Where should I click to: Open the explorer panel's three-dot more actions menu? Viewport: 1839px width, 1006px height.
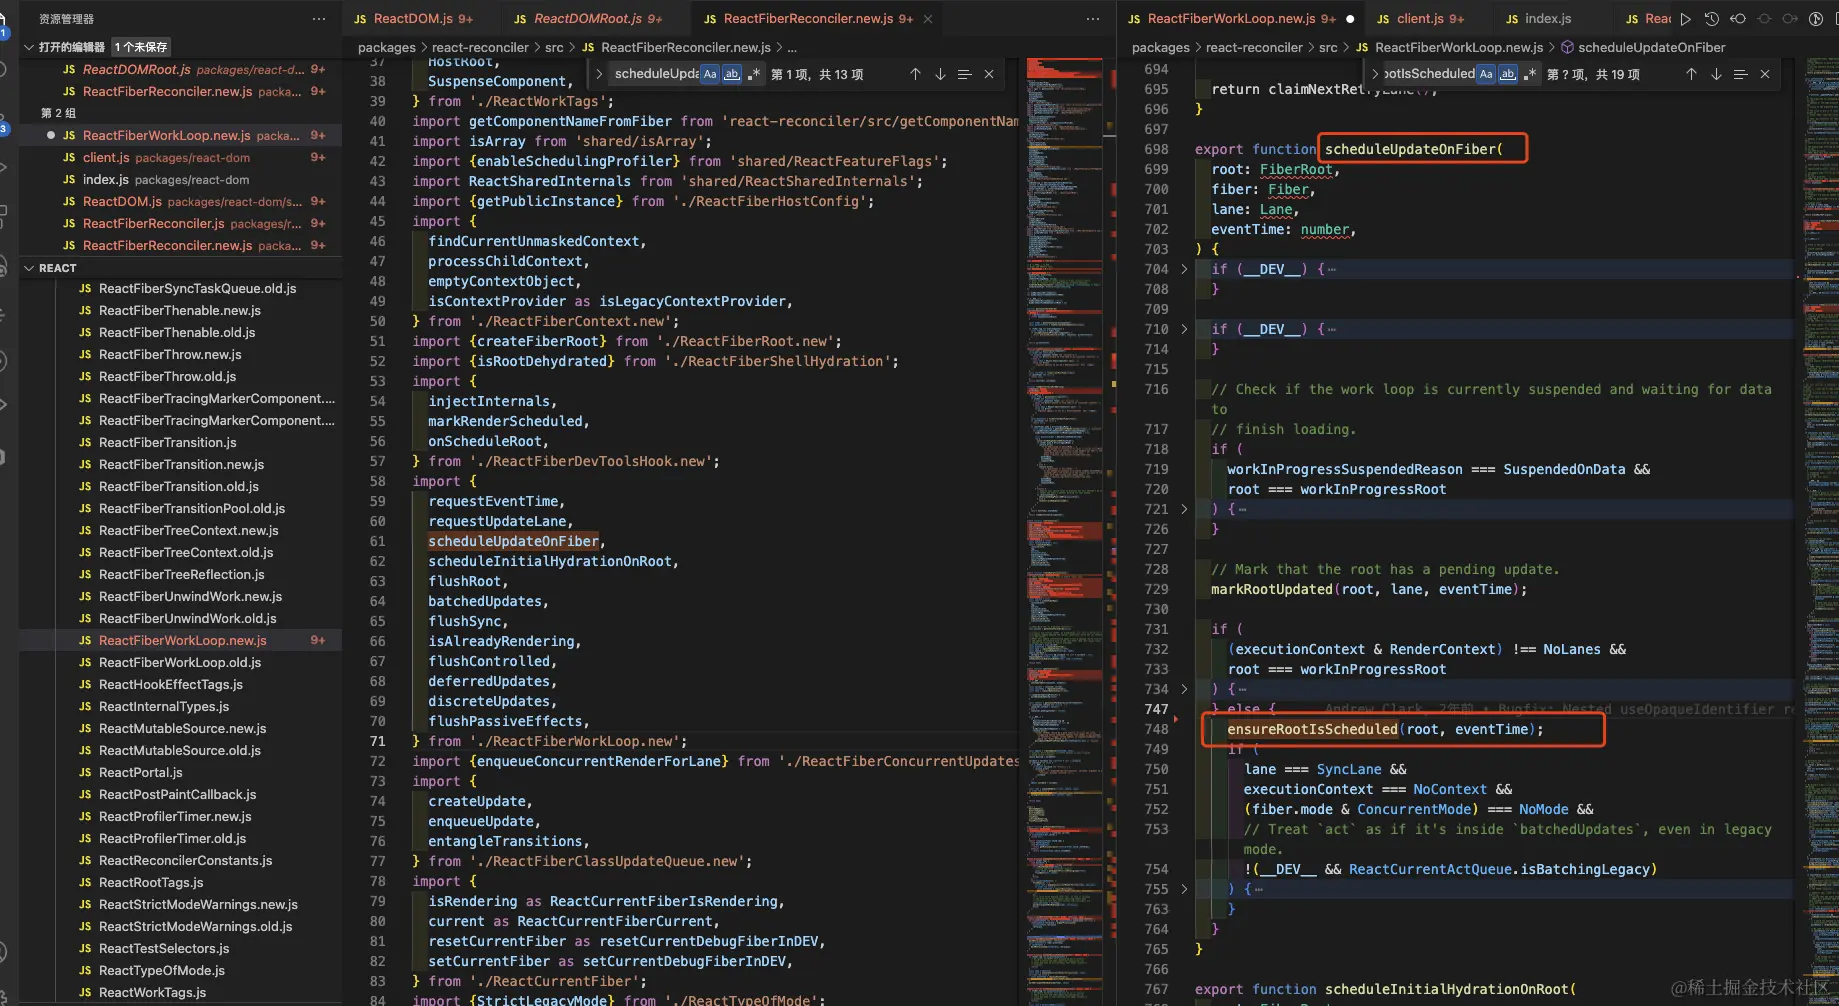[x=319, y=19]
